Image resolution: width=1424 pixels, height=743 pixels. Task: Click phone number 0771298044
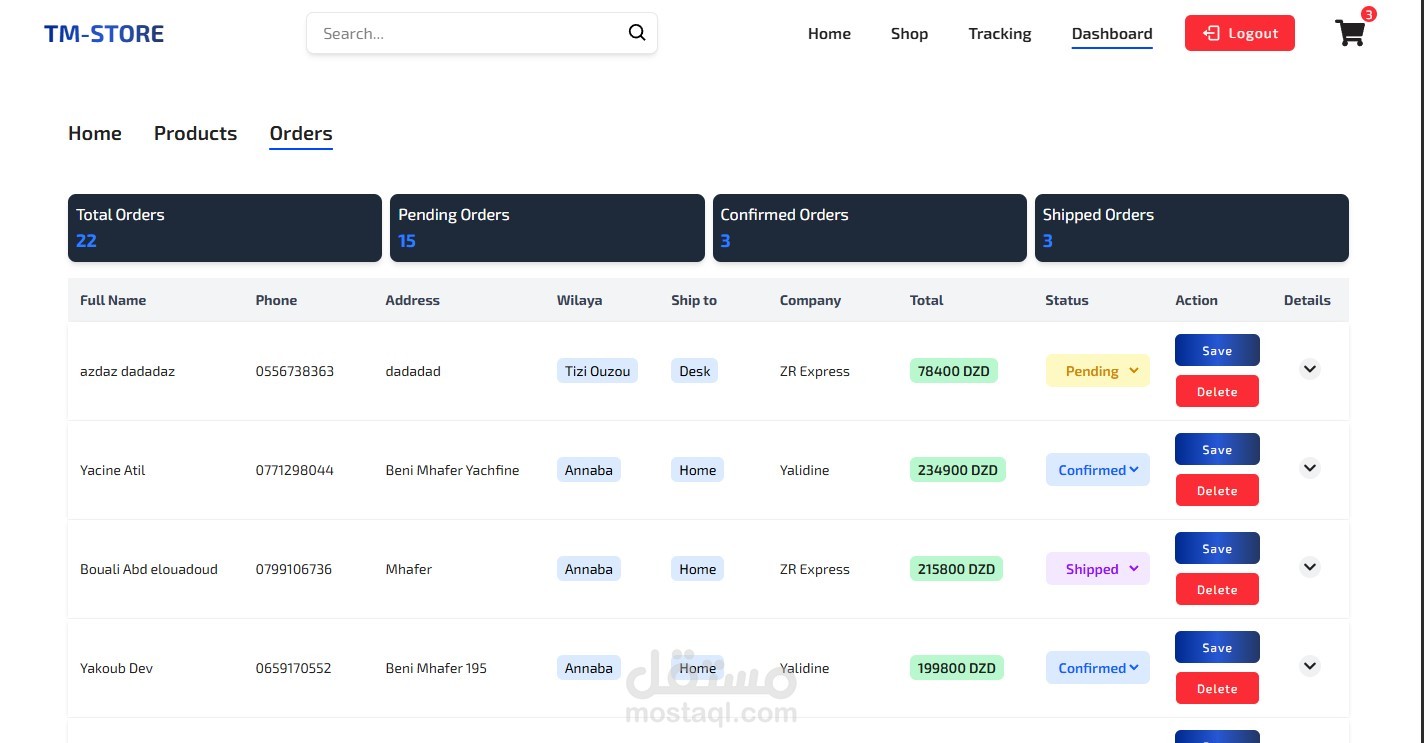(295, 470)
